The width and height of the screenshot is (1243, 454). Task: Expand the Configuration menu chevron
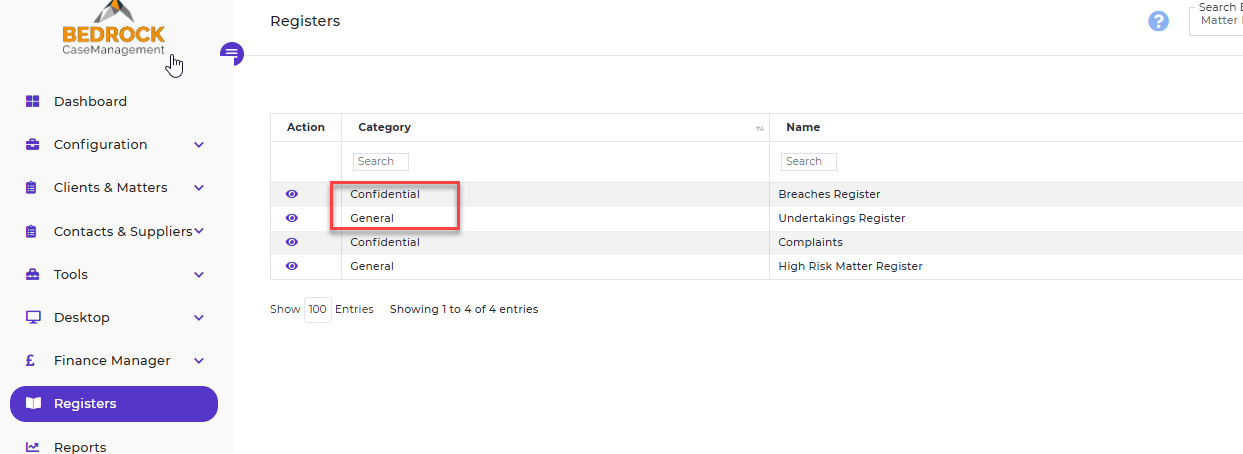tap(199, 145)
